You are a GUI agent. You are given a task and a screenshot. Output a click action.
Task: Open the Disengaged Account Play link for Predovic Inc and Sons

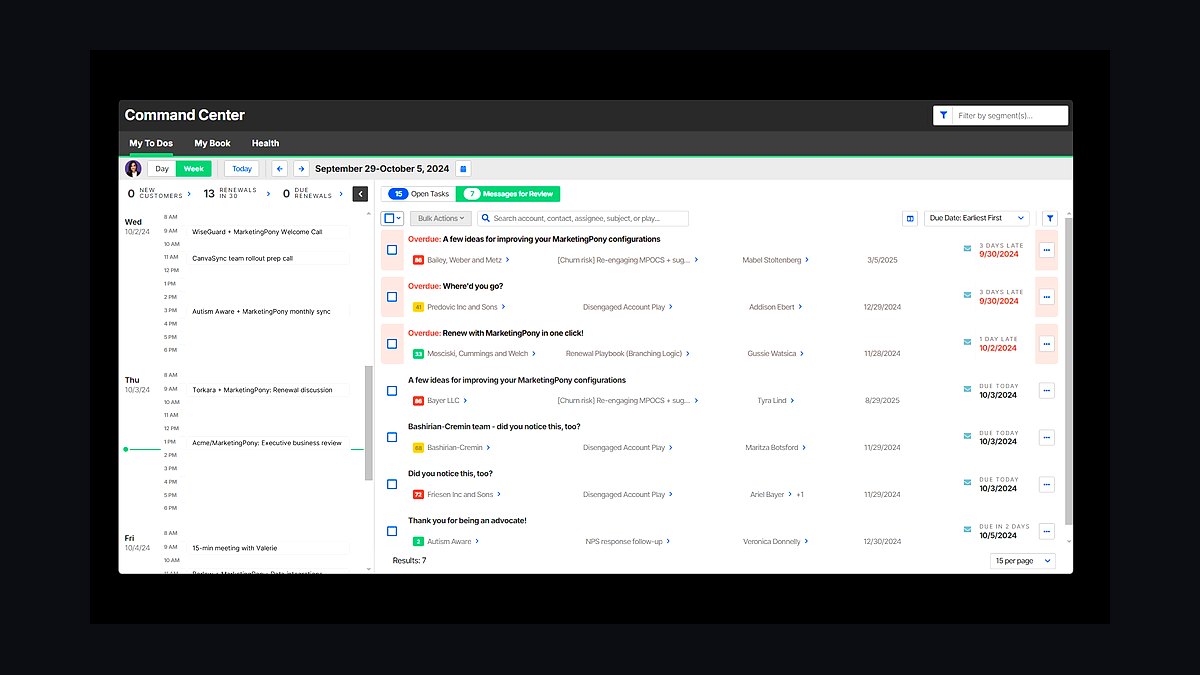click(624, 307)
